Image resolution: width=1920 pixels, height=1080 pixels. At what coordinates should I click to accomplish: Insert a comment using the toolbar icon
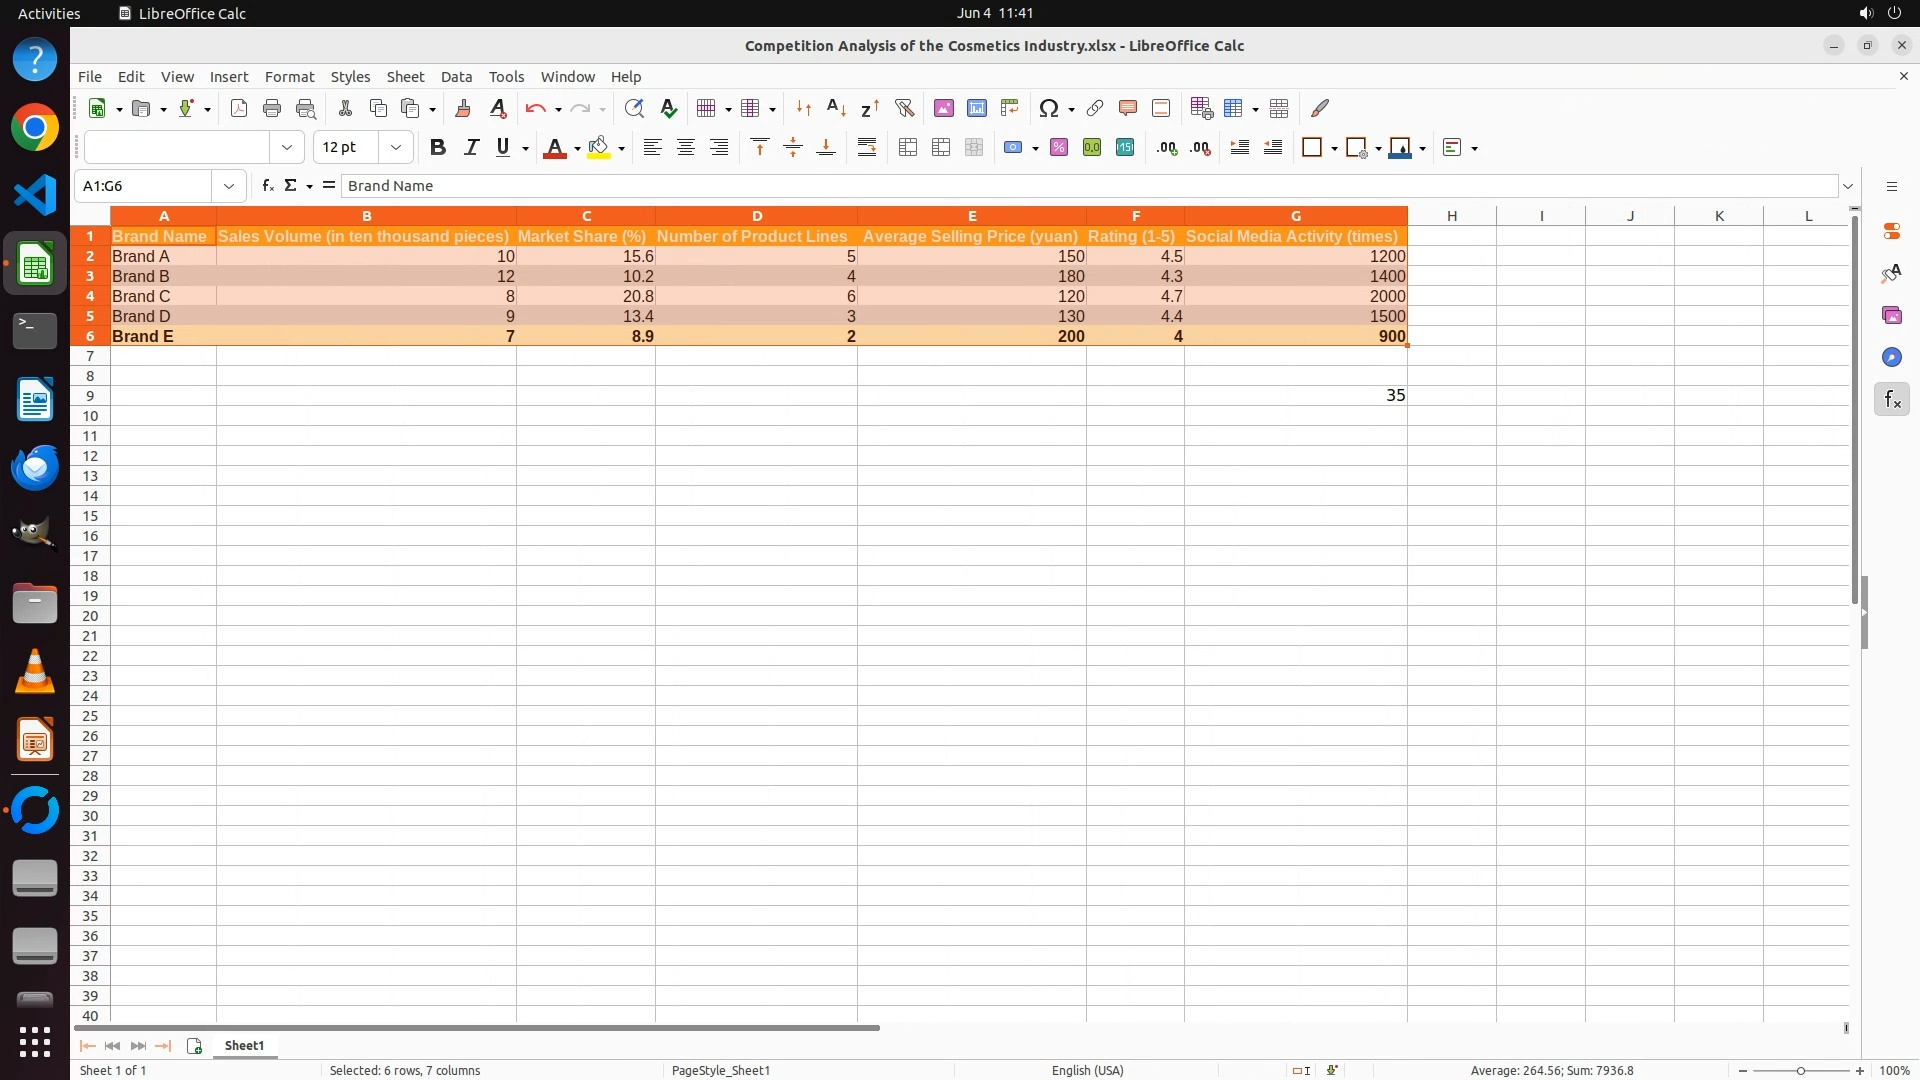click(x=1128, y=108)
